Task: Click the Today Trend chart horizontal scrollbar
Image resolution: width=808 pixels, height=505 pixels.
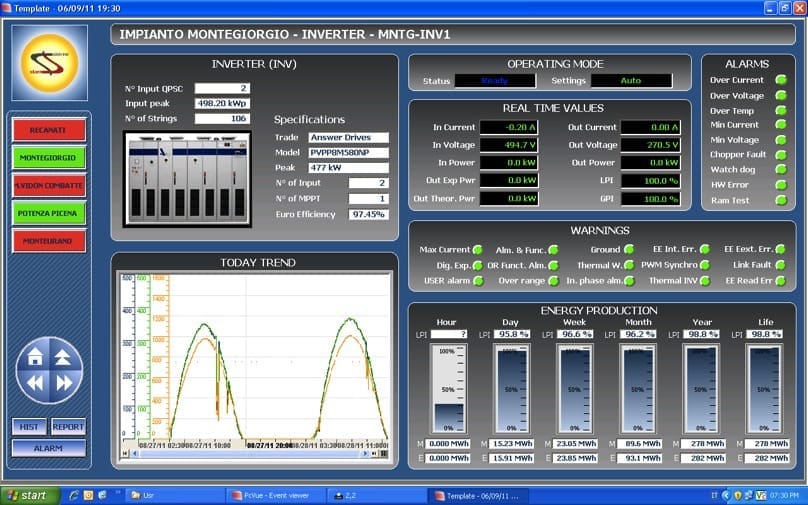Action: 250,453
